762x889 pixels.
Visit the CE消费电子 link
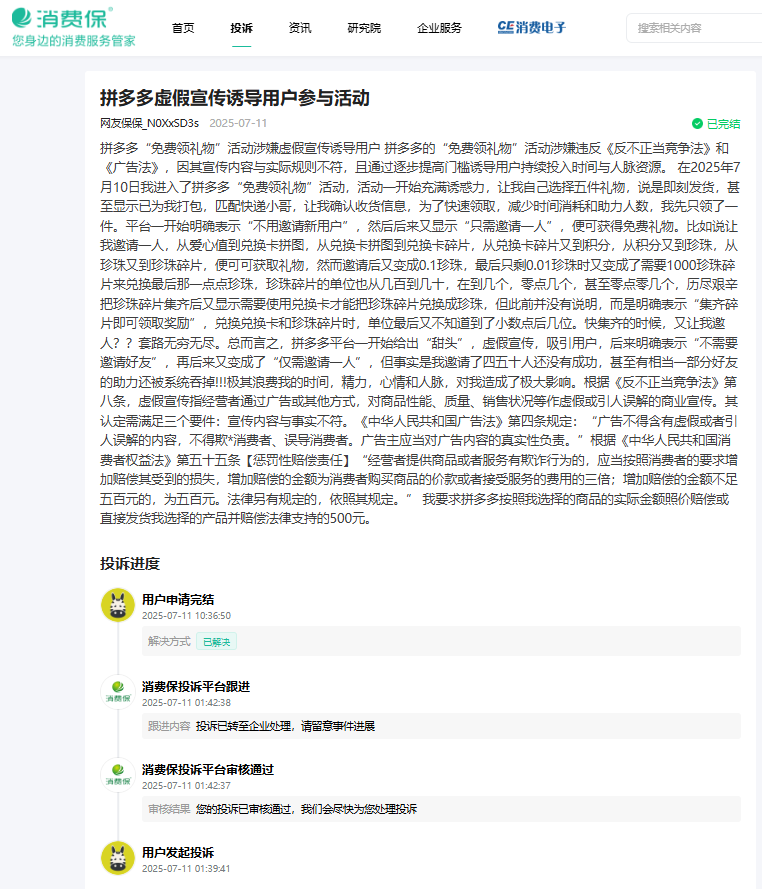[532, 27]
